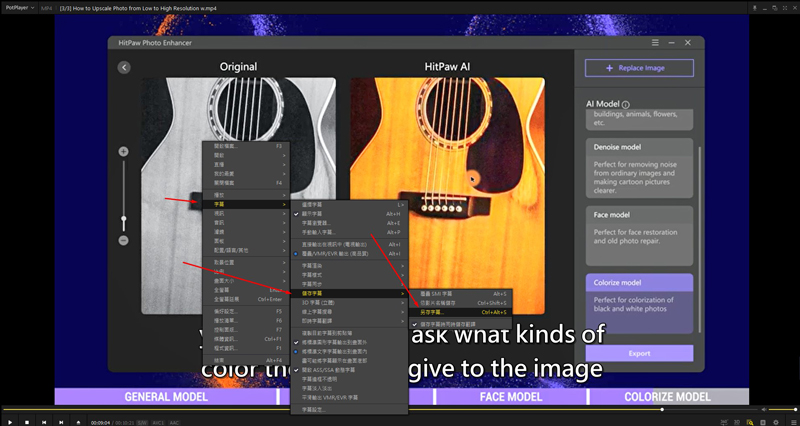This screenshot has height=426, width=800.
Task: Click the PotPlayer seek bar handle
Action: 662,409
